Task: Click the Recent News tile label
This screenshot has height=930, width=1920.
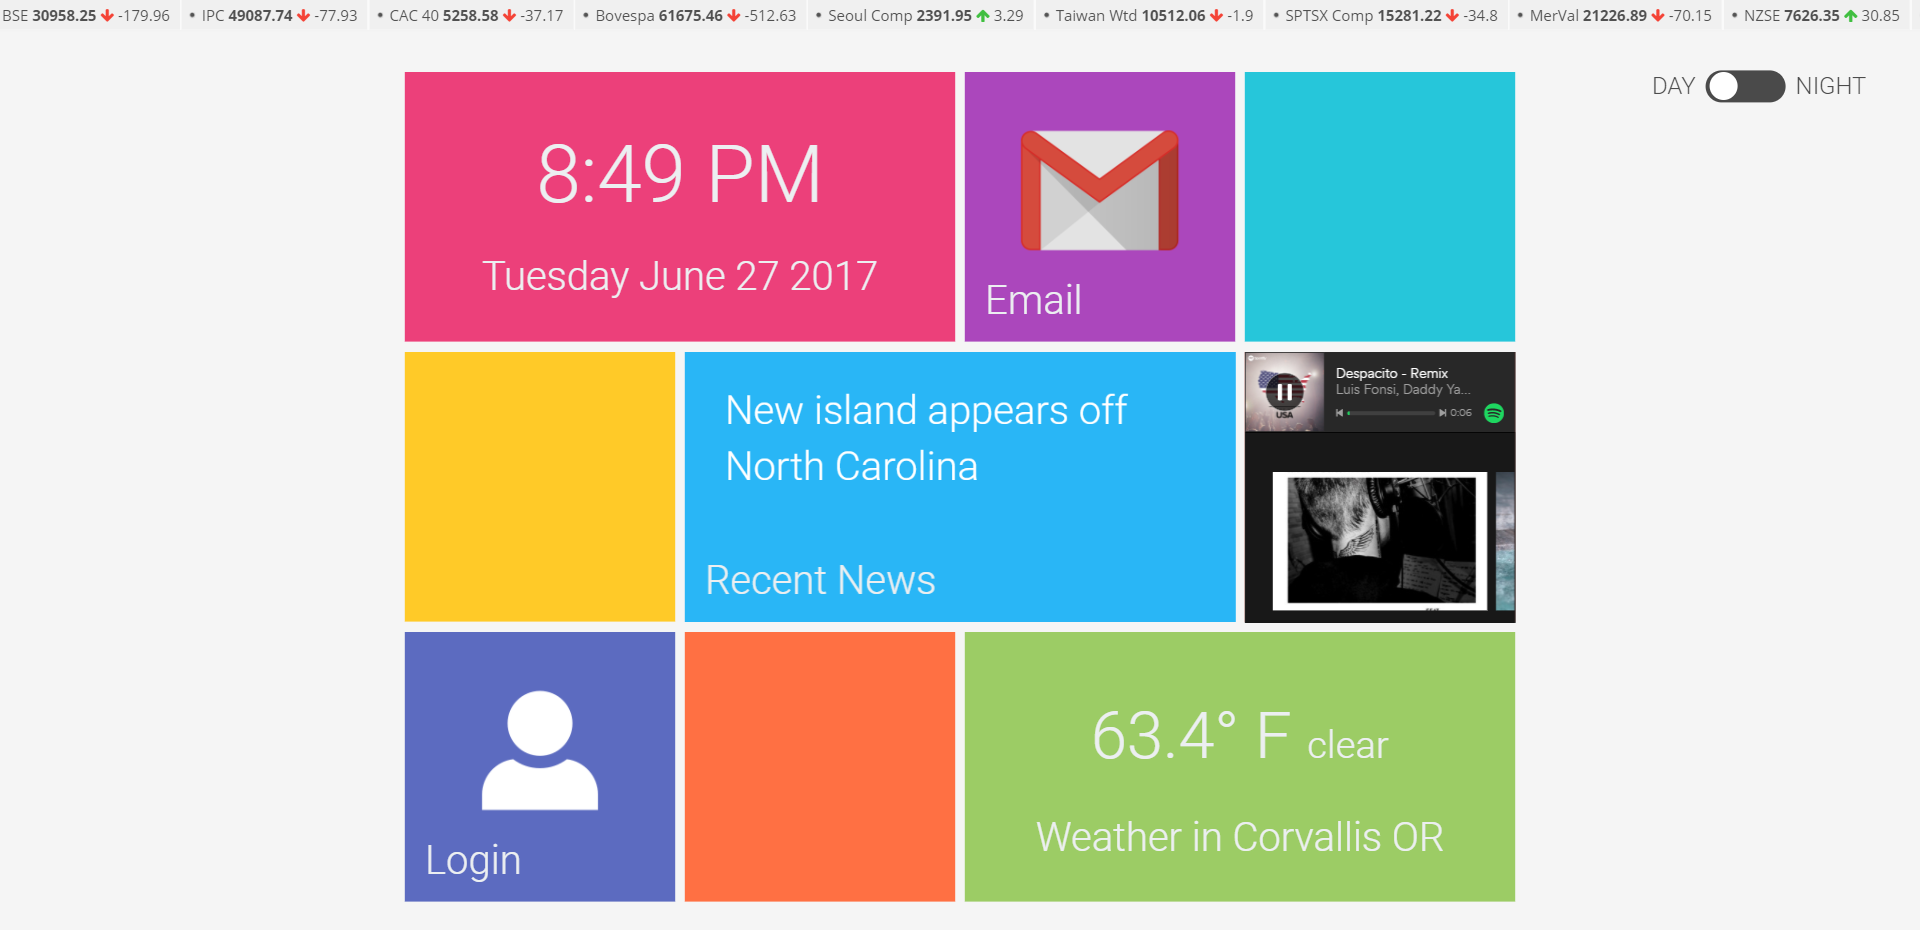Action: point(820,580)
